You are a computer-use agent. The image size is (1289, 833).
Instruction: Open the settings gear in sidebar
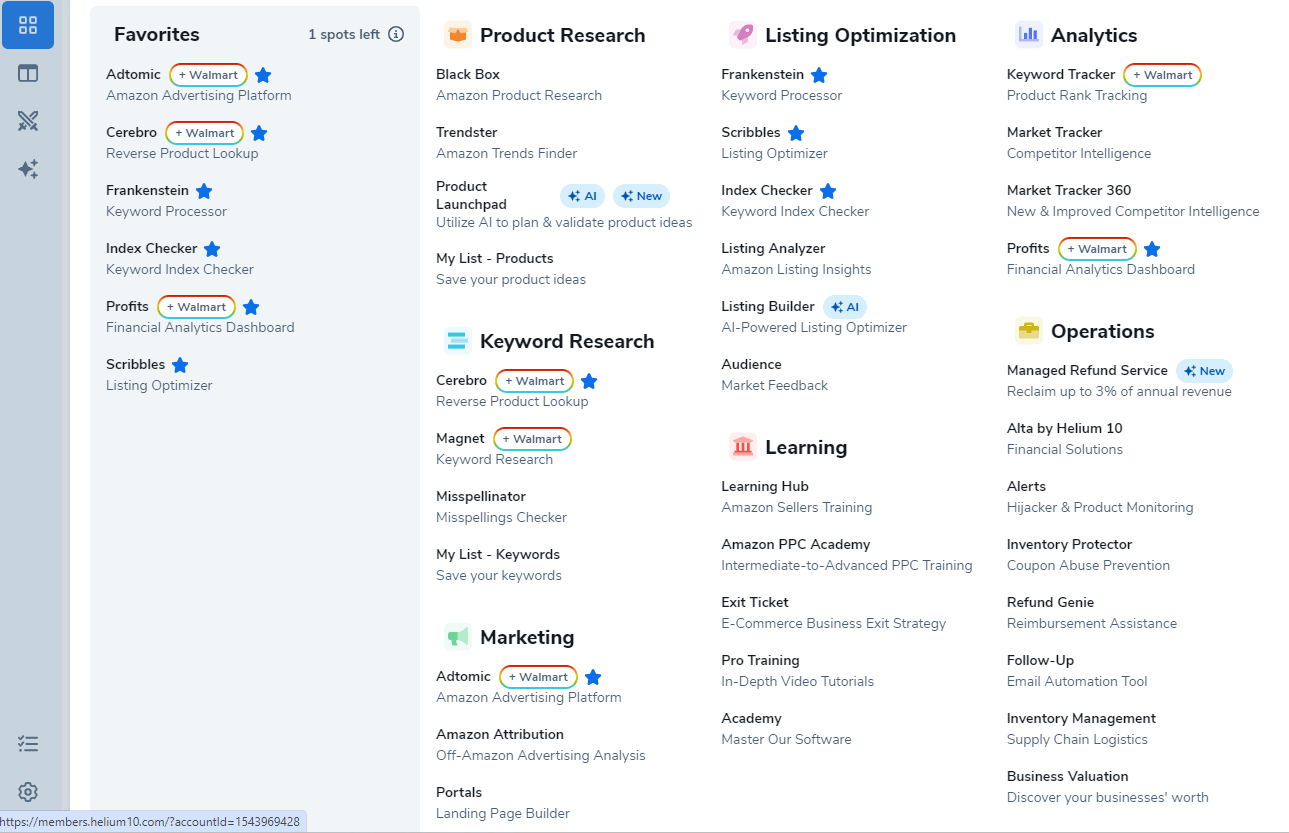click(28, 792)
